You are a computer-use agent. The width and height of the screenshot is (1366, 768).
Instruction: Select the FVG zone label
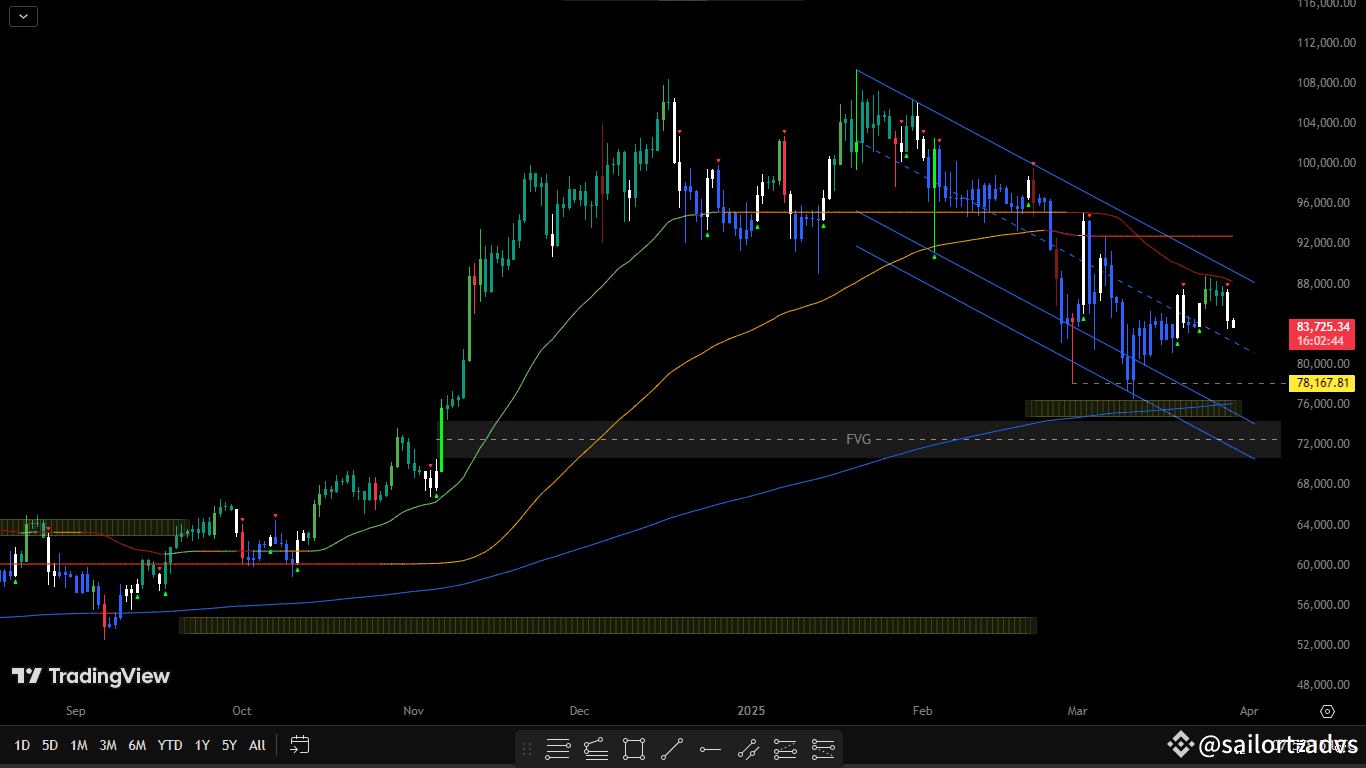(x=858, y=439)
